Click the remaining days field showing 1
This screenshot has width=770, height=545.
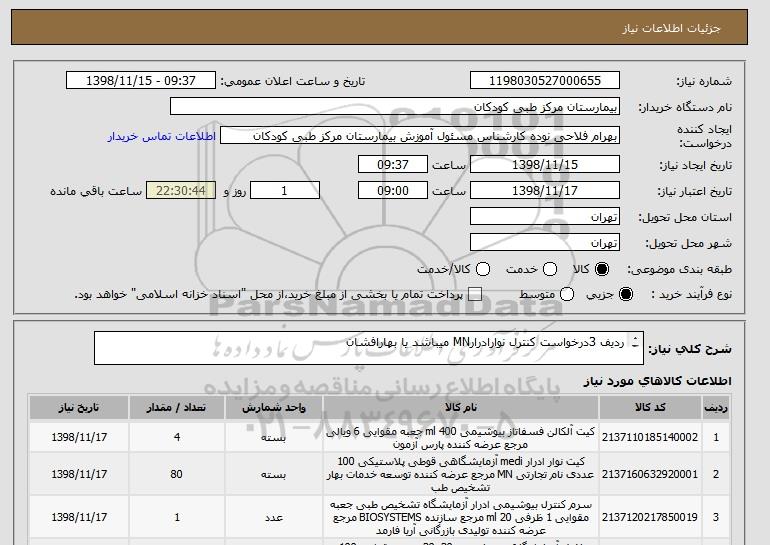[285, 191]
